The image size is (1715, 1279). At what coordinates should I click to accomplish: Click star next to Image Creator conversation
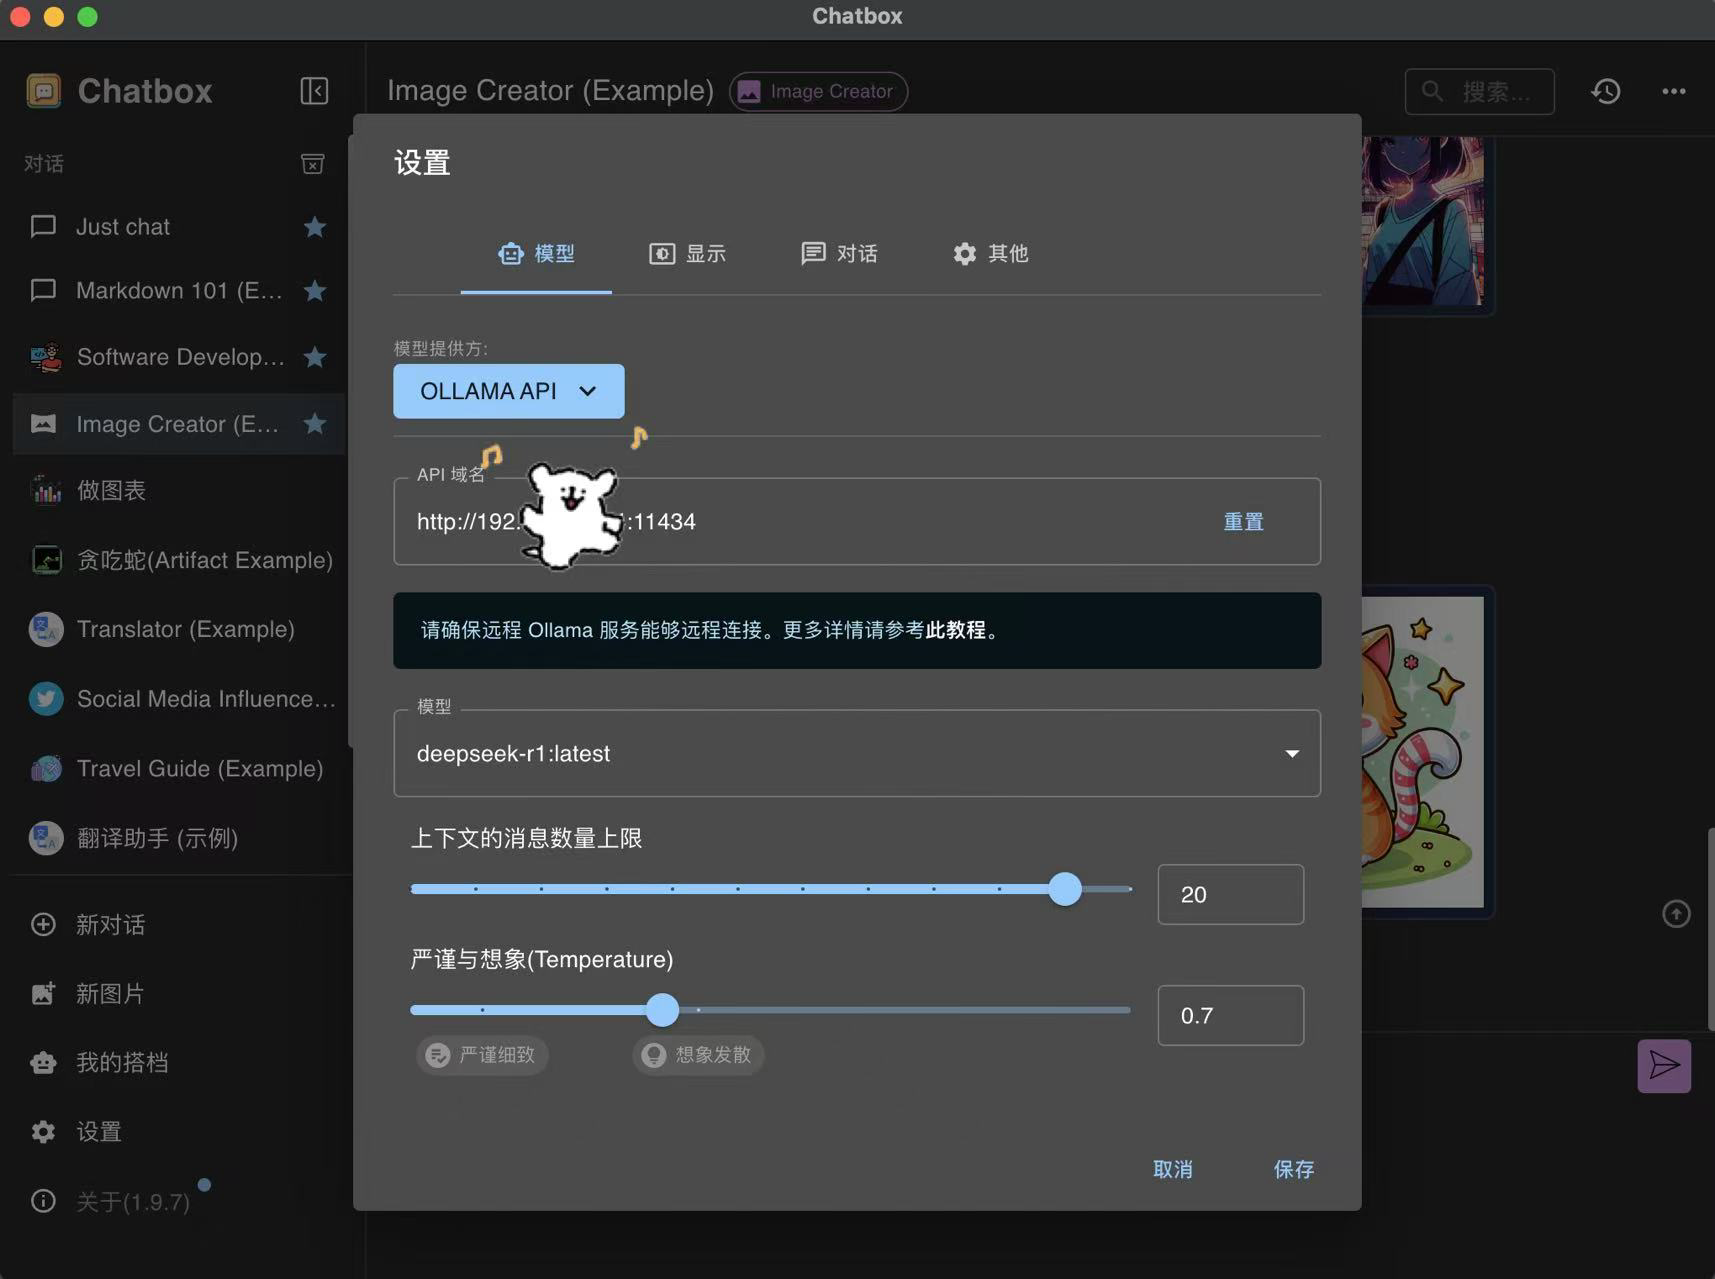pyautogui.click(x=315, y=424)
